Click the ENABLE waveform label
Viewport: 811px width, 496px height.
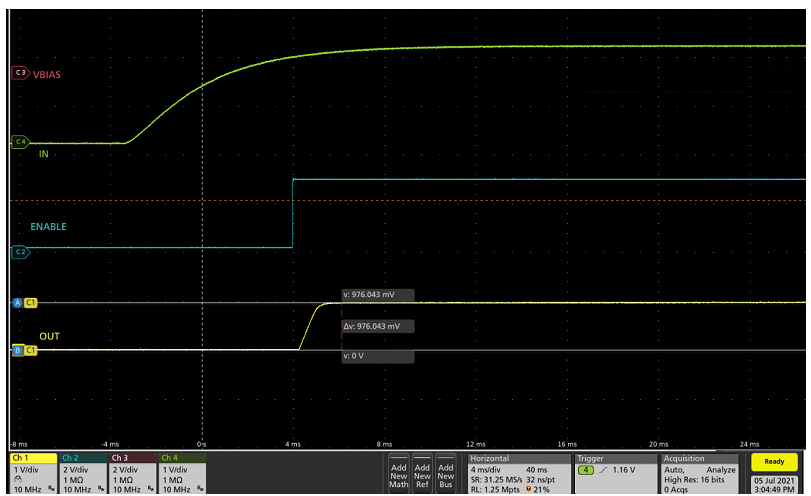(x=48, y=227)
